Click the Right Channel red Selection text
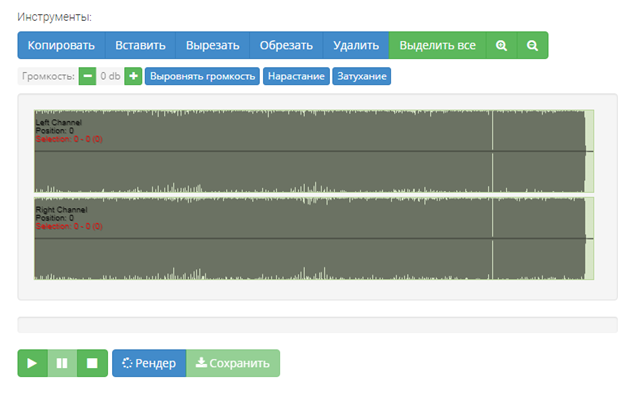The height and width of the screenshot is (397, 628). click(x=69, y=226)
